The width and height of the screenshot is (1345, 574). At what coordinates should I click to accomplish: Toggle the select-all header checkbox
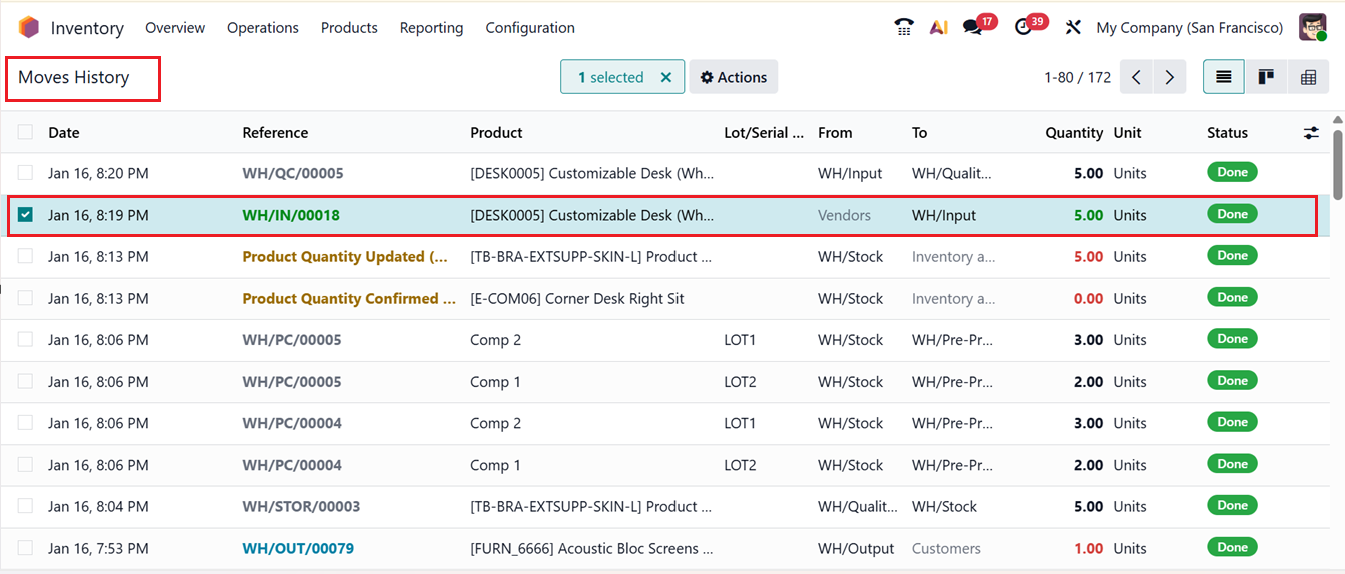tap(25, 132)
